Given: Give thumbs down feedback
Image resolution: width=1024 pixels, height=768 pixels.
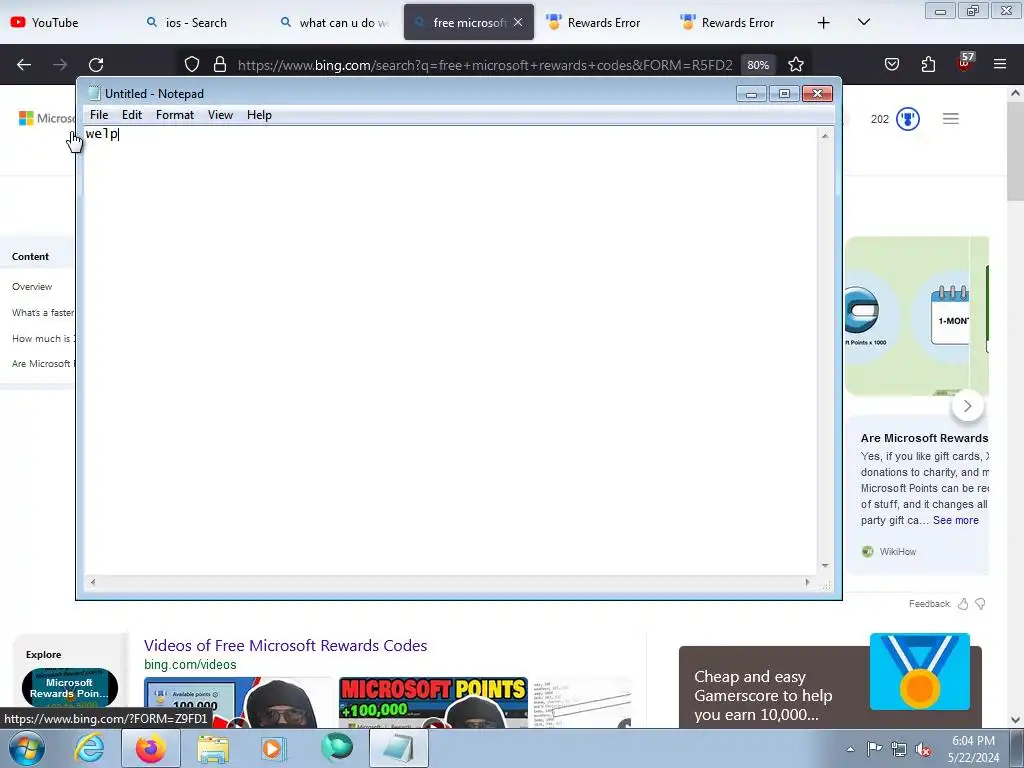Looking at the screenshot, I should click(980, 604).
